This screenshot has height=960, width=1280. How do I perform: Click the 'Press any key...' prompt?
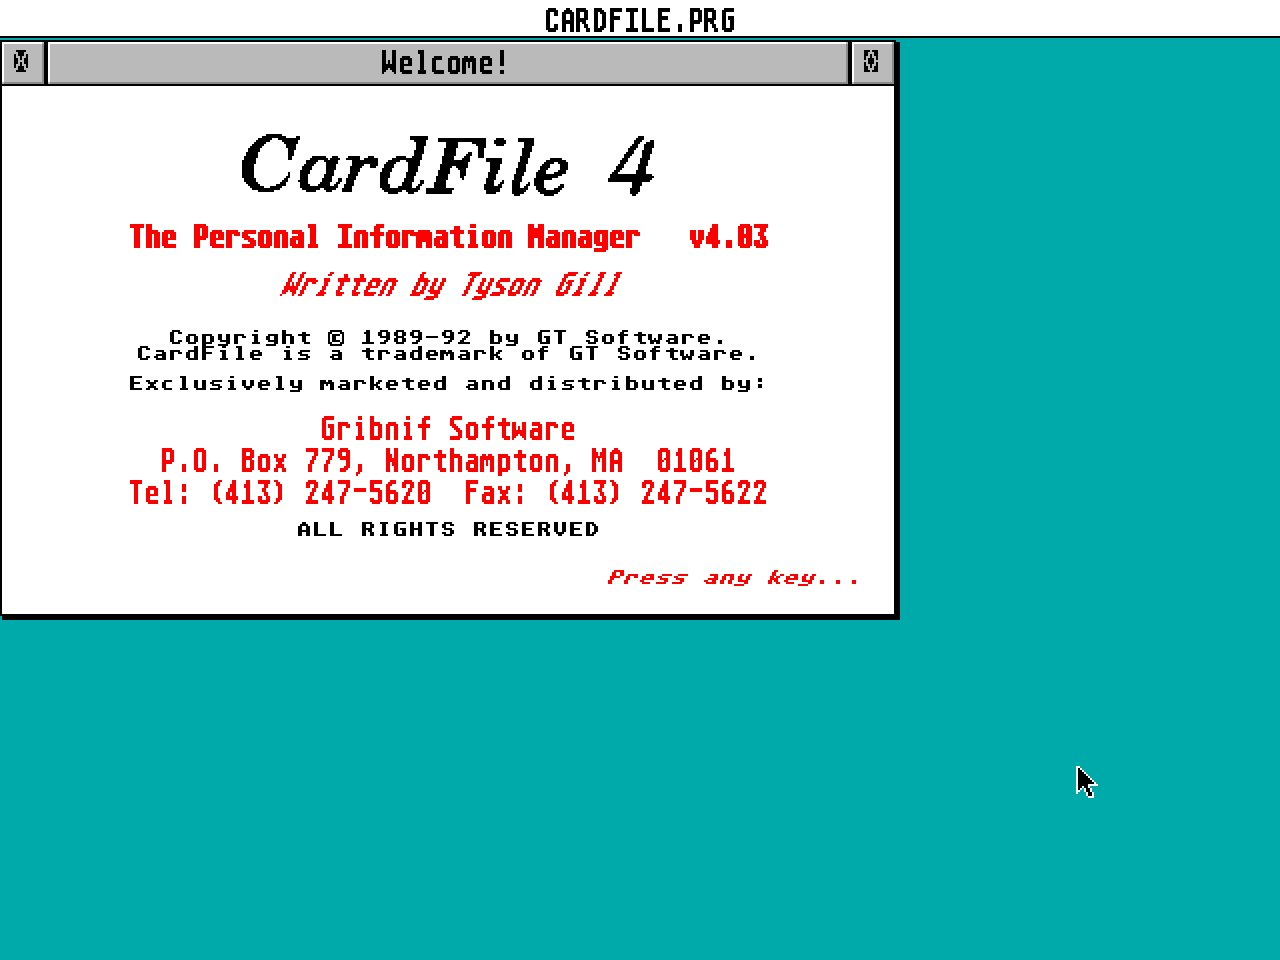click(733, 578)
